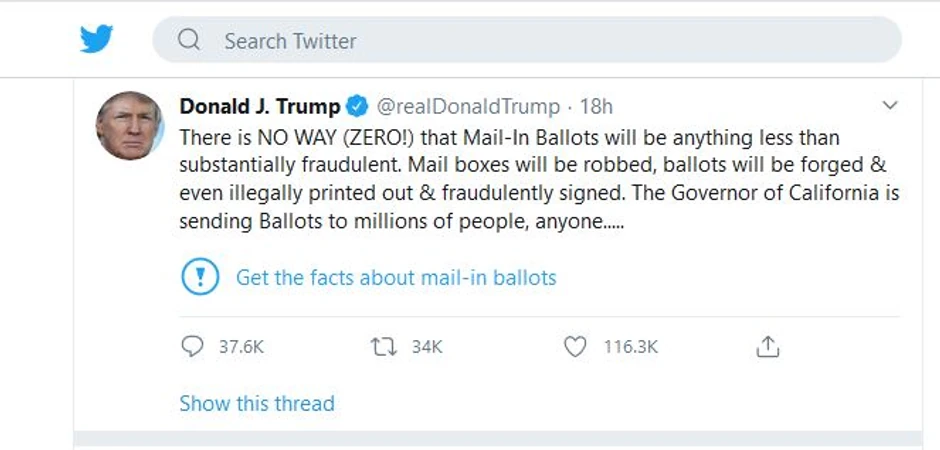The height and width of the screenshot is (450, 940).
Task: Click the 34K retweet count
Action: pos(427,347)
